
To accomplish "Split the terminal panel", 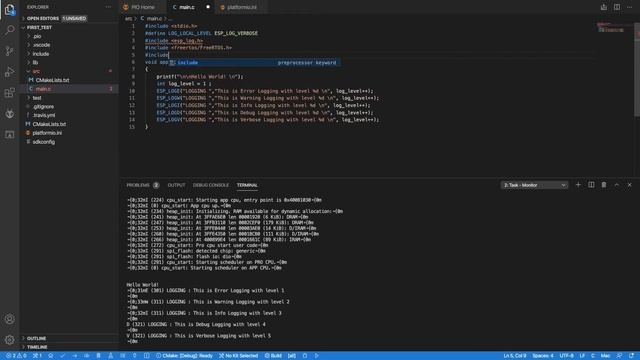I will 591,185.
